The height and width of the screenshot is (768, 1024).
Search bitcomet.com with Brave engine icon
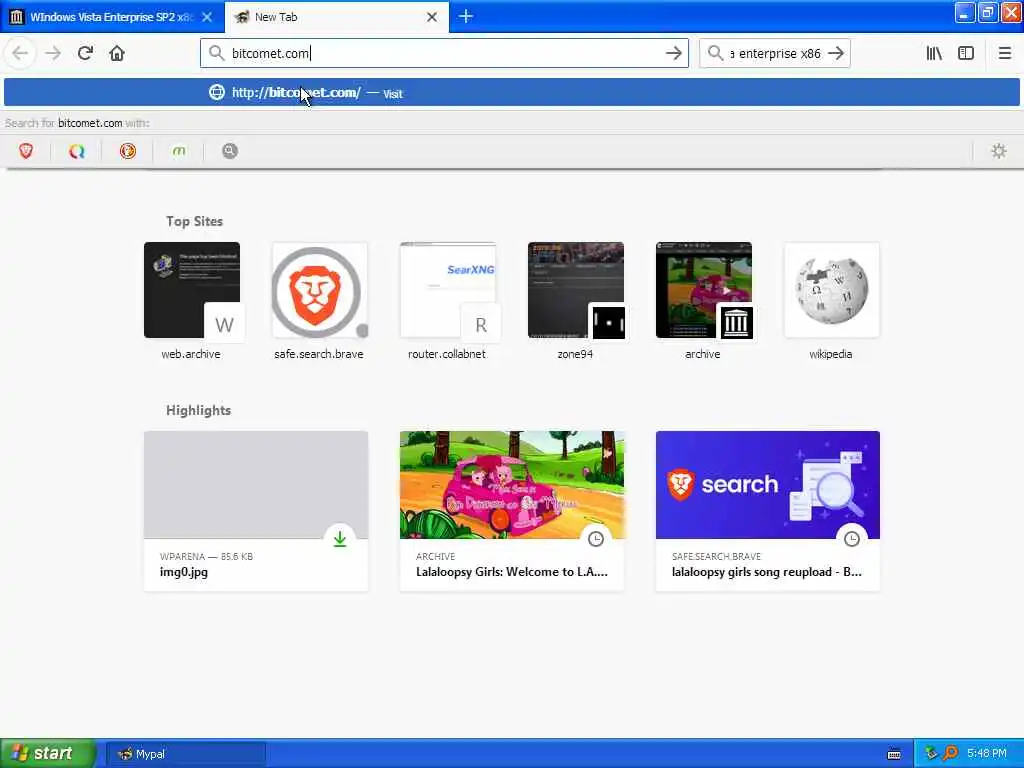26,152
